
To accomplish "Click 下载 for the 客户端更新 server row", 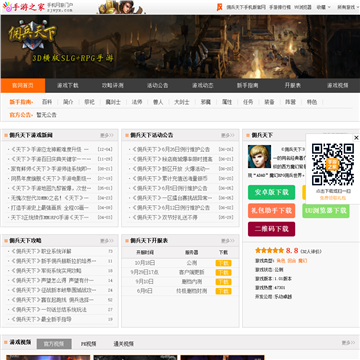I will pyautogui.click(x=223, y=272).
